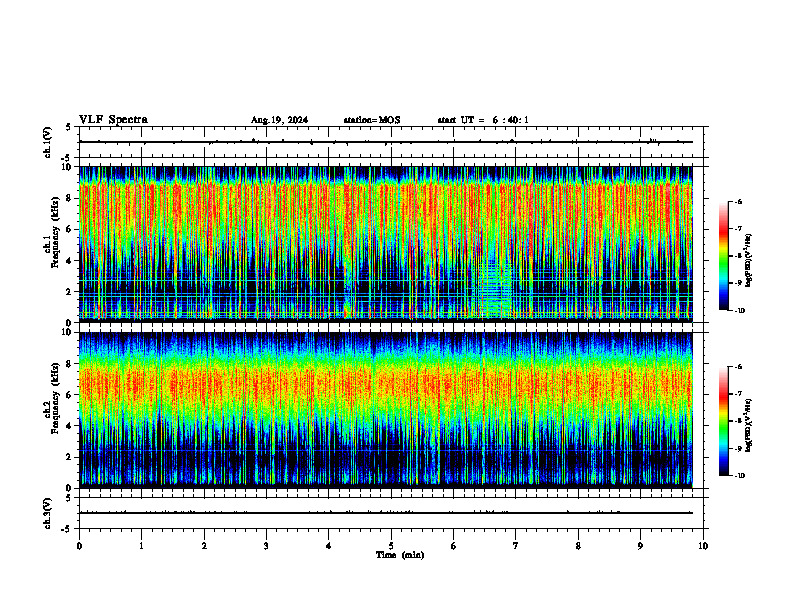Click the '-10' label on ch.1 colorbar

click(739, 311)
